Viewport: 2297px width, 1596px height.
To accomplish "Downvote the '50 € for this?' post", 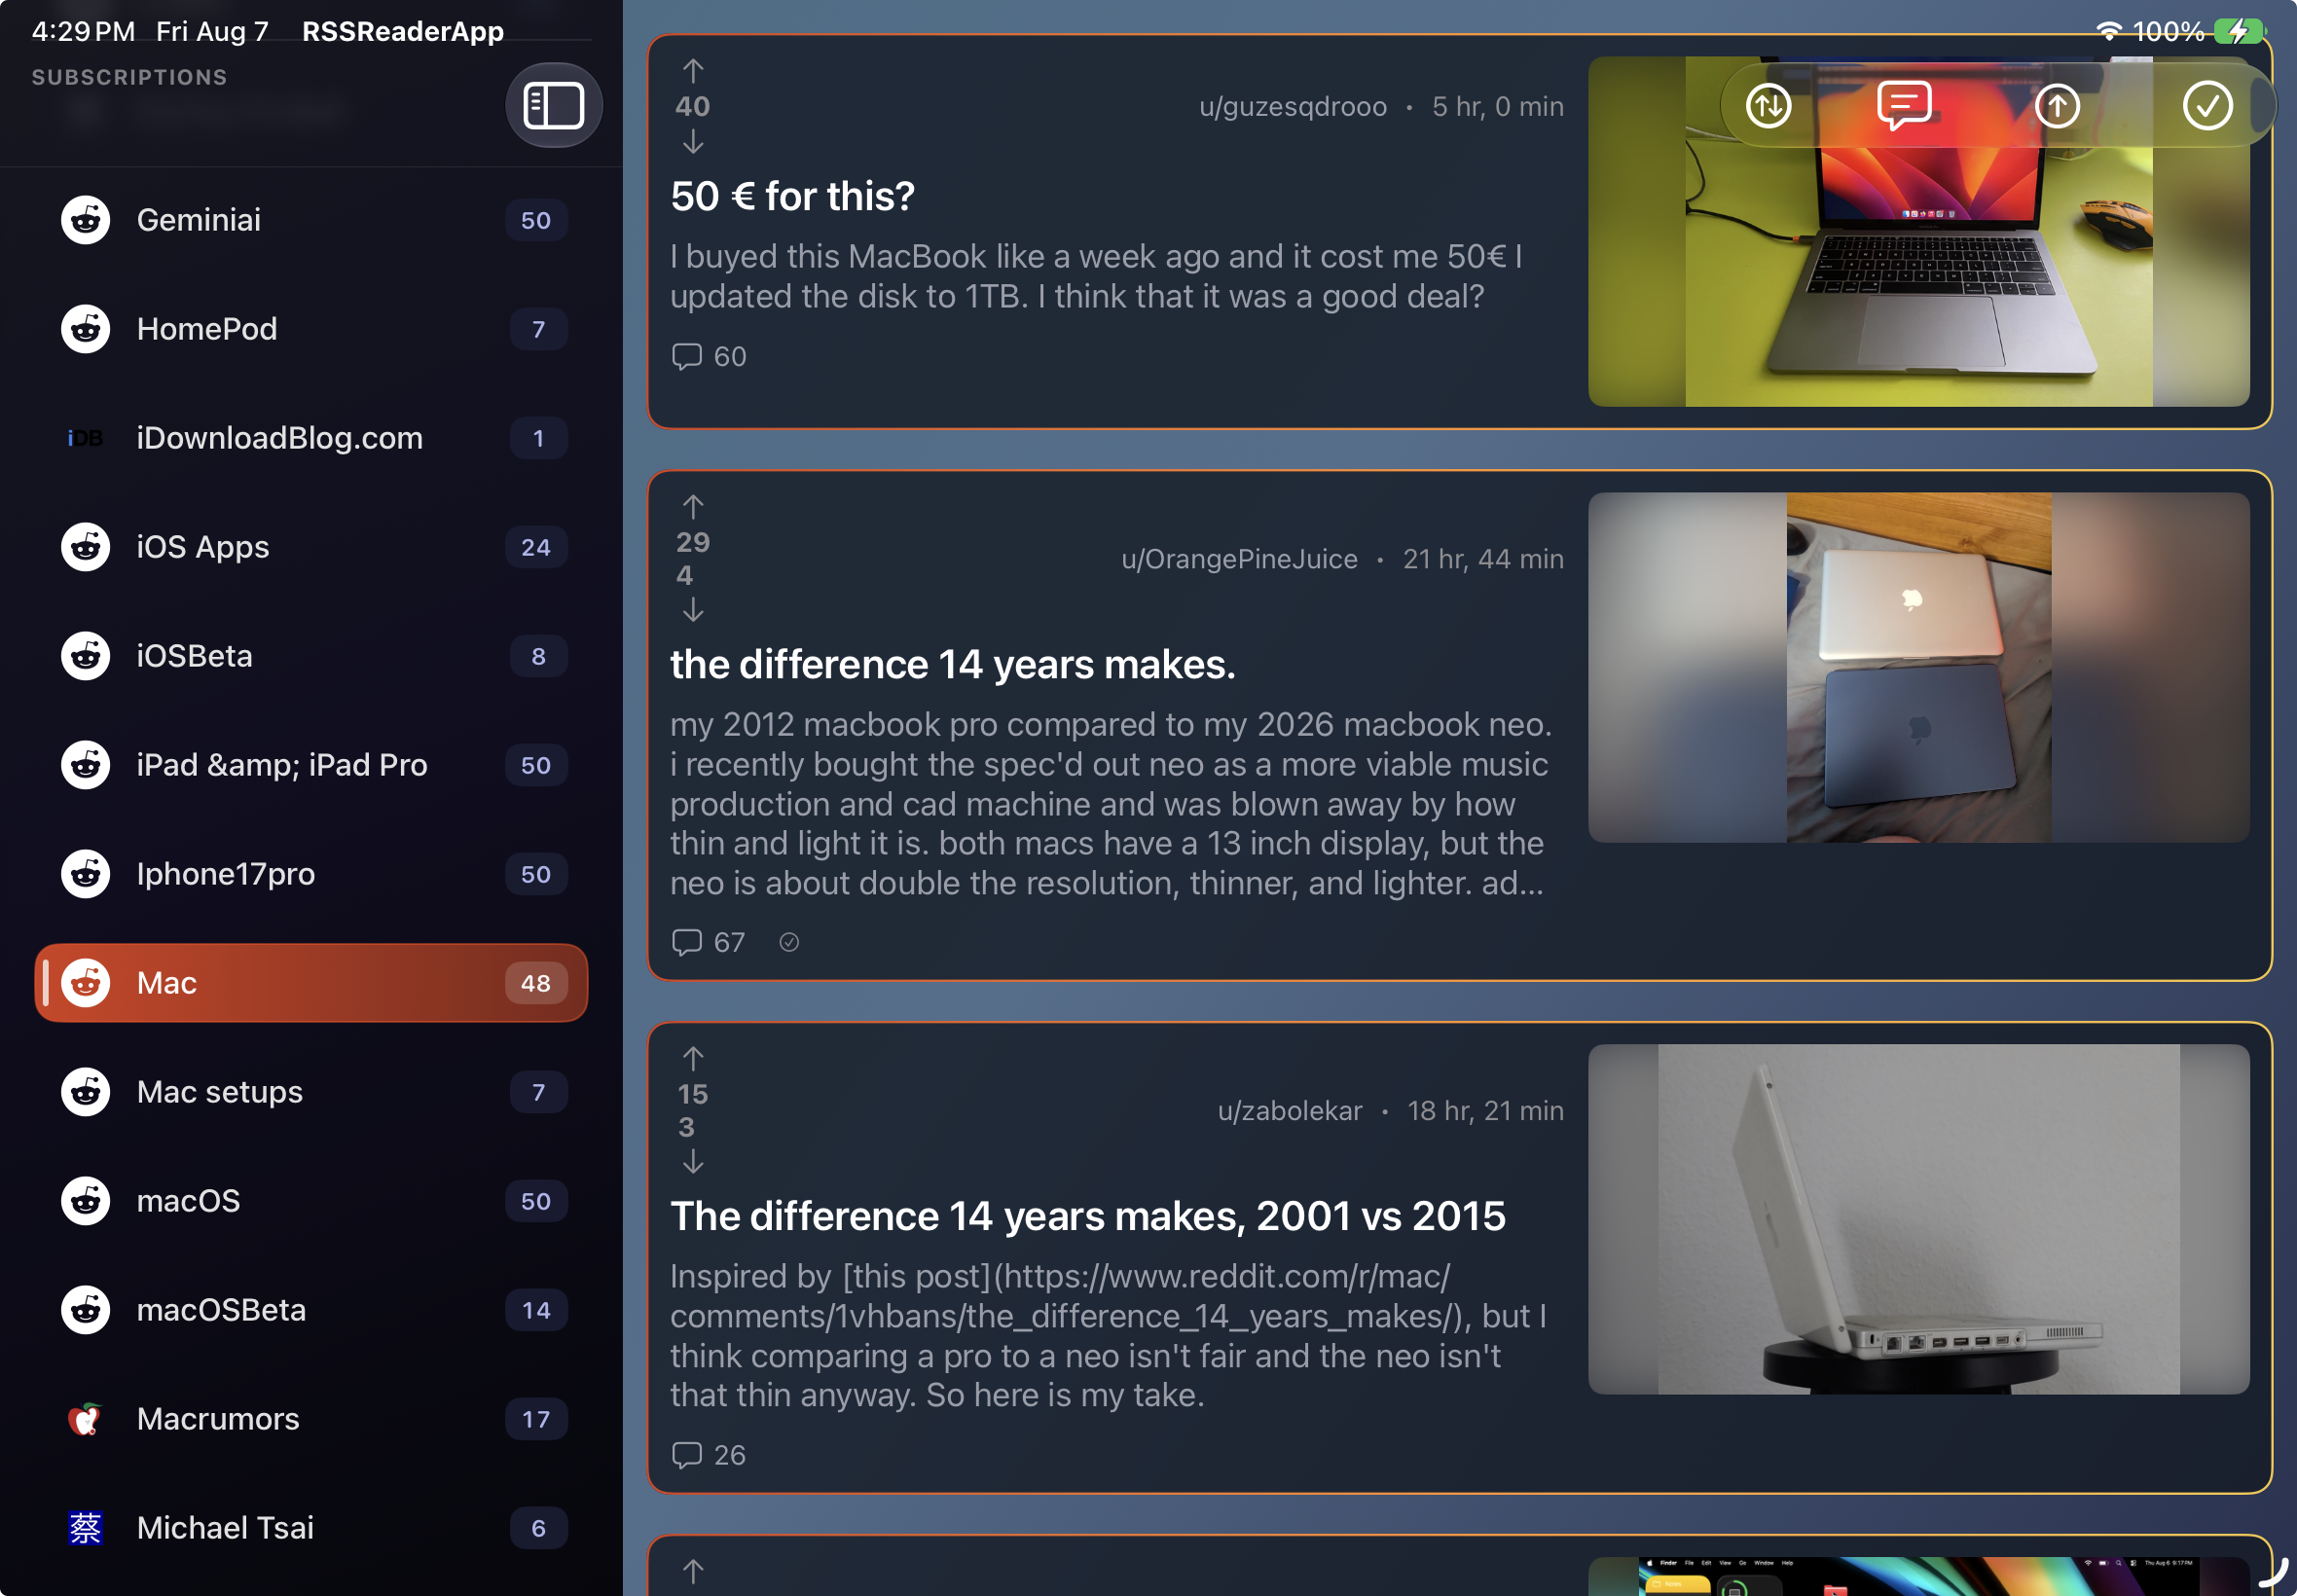I will [x=693, y=143].
